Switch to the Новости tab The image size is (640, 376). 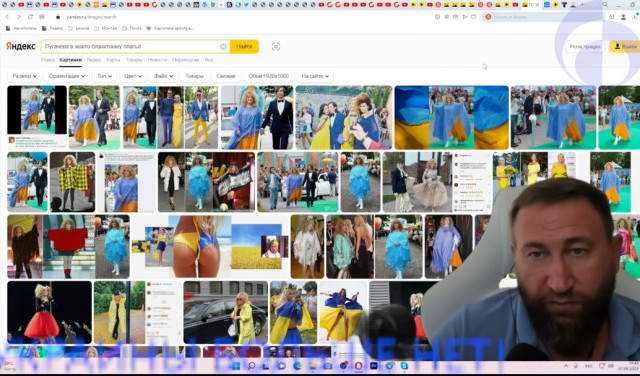pos(157,60)
